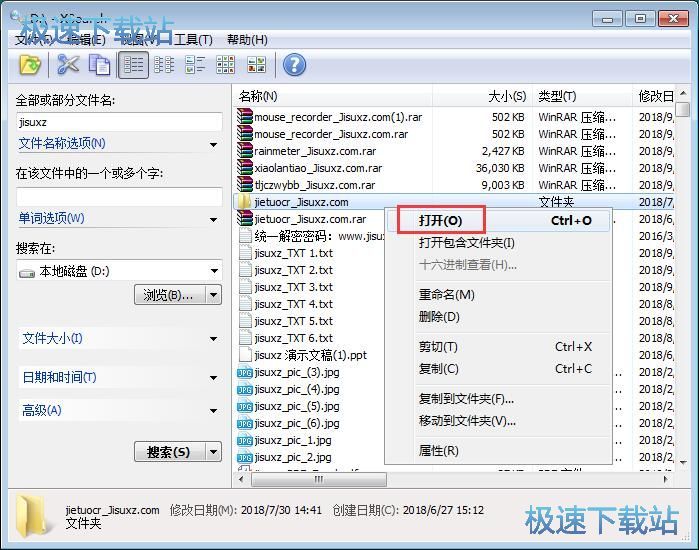Expand 文件名称选项(N) section

point(214,144)
